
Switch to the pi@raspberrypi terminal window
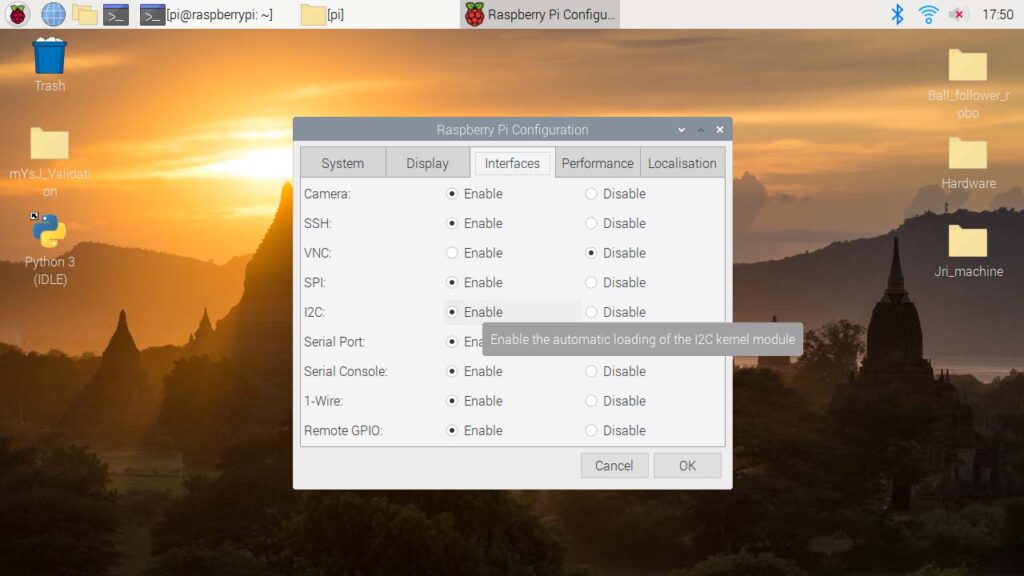[206, 14]
